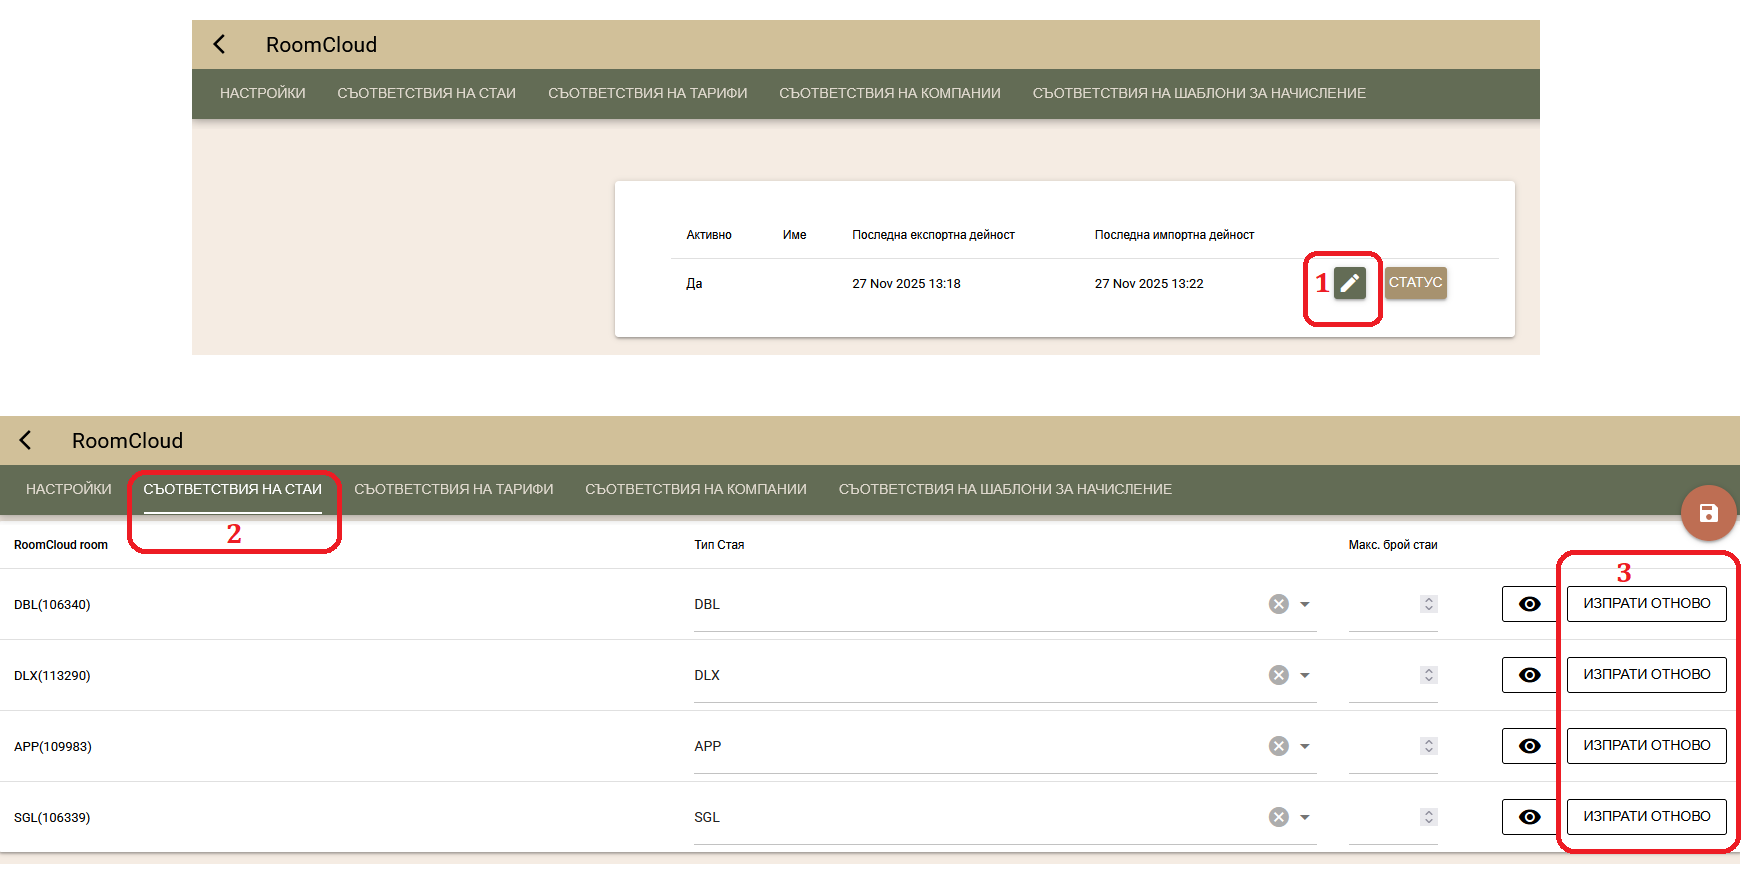
Task: Toggle the eye view for SGL(106339)
Action: pos(1529,817)
